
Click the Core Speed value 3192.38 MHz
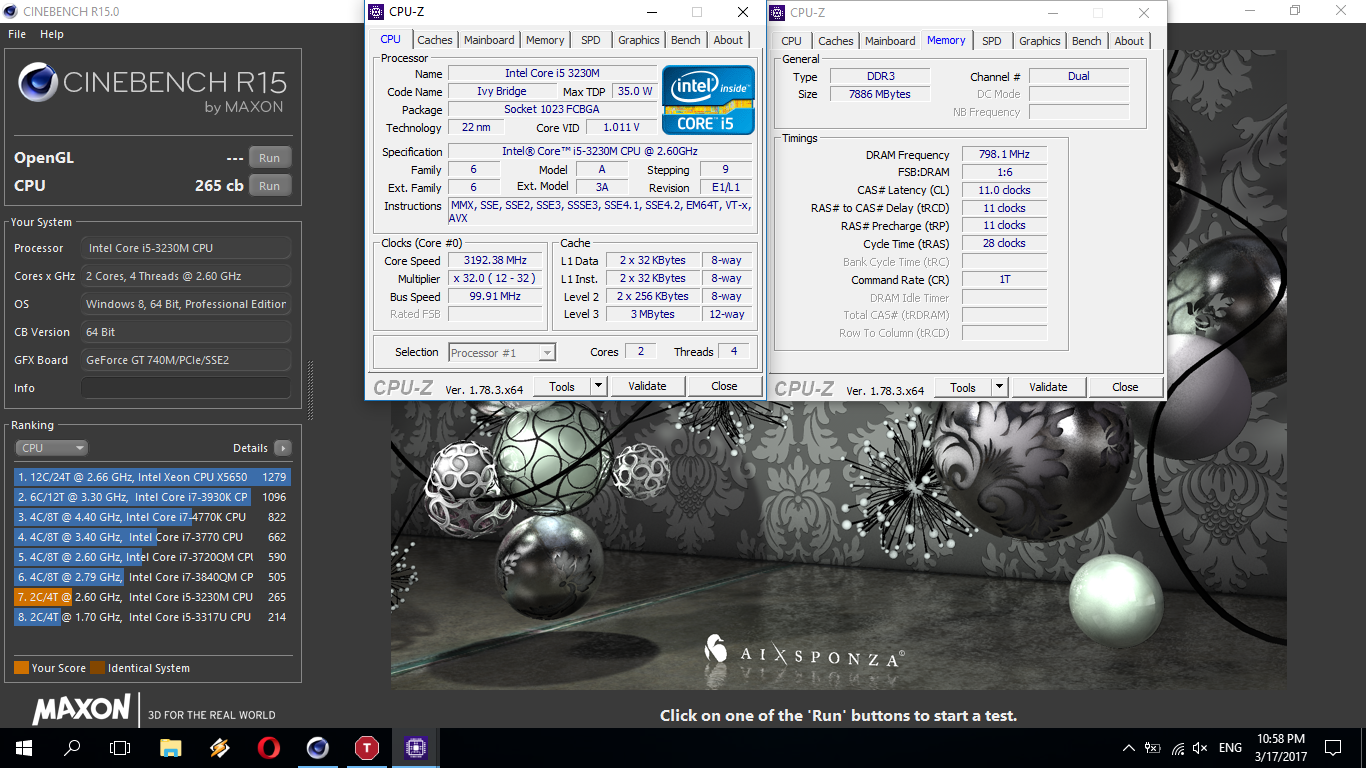pyautogui.click(x=495, y=261)
